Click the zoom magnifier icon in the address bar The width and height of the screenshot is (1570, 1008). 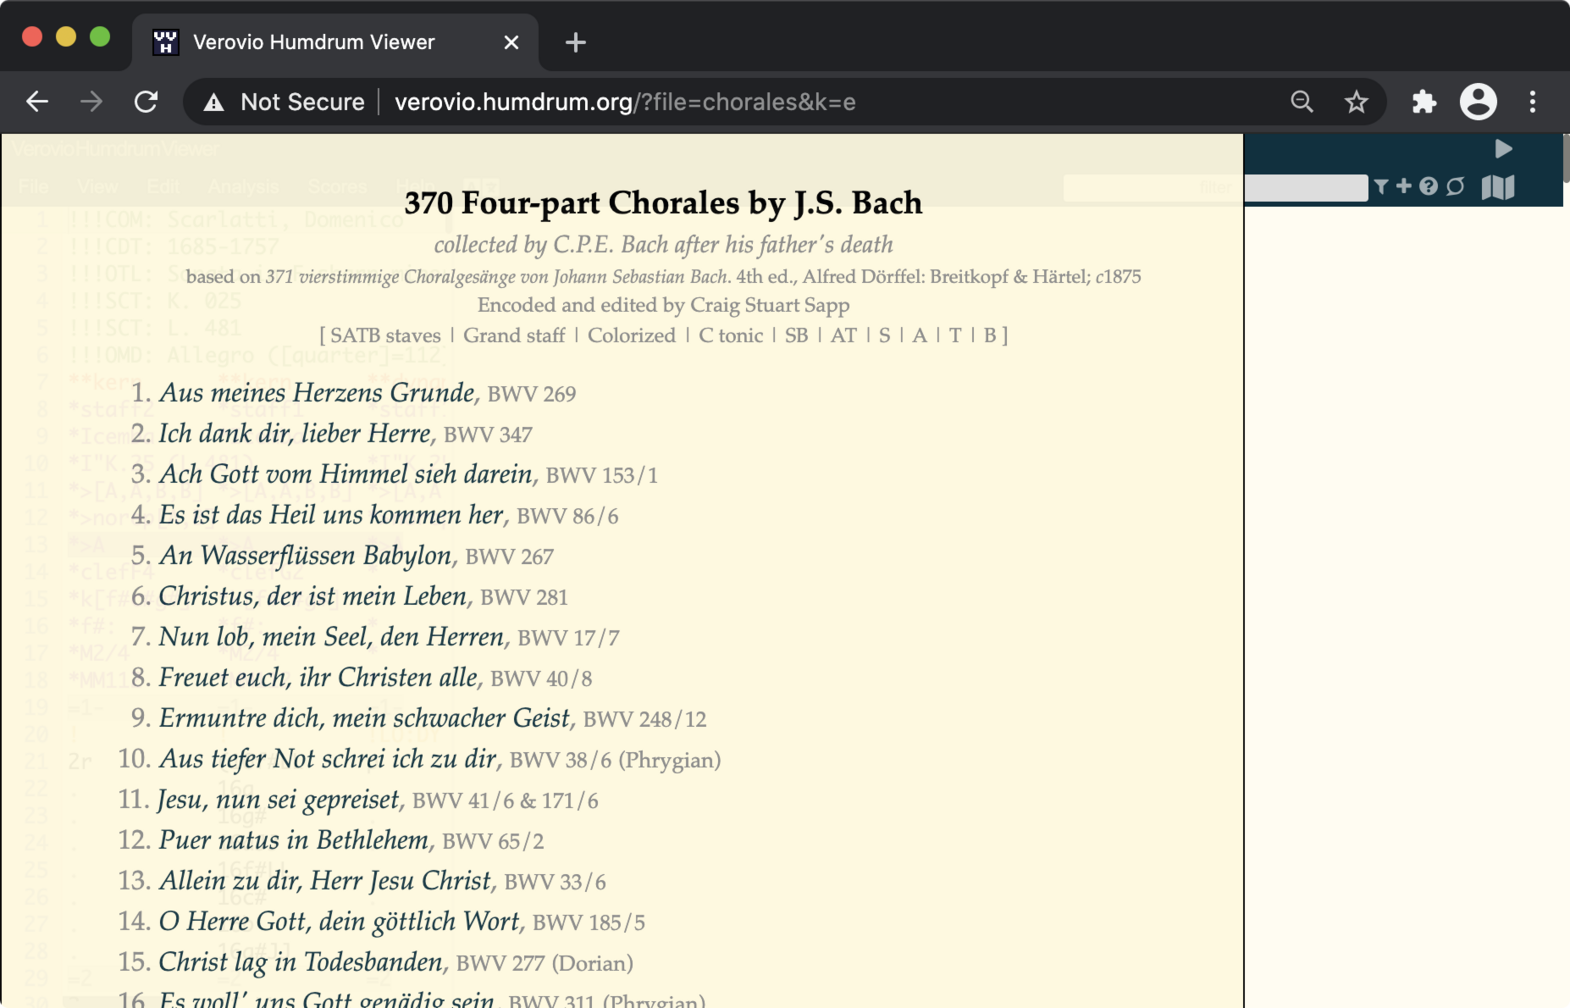pos(1301,102)
